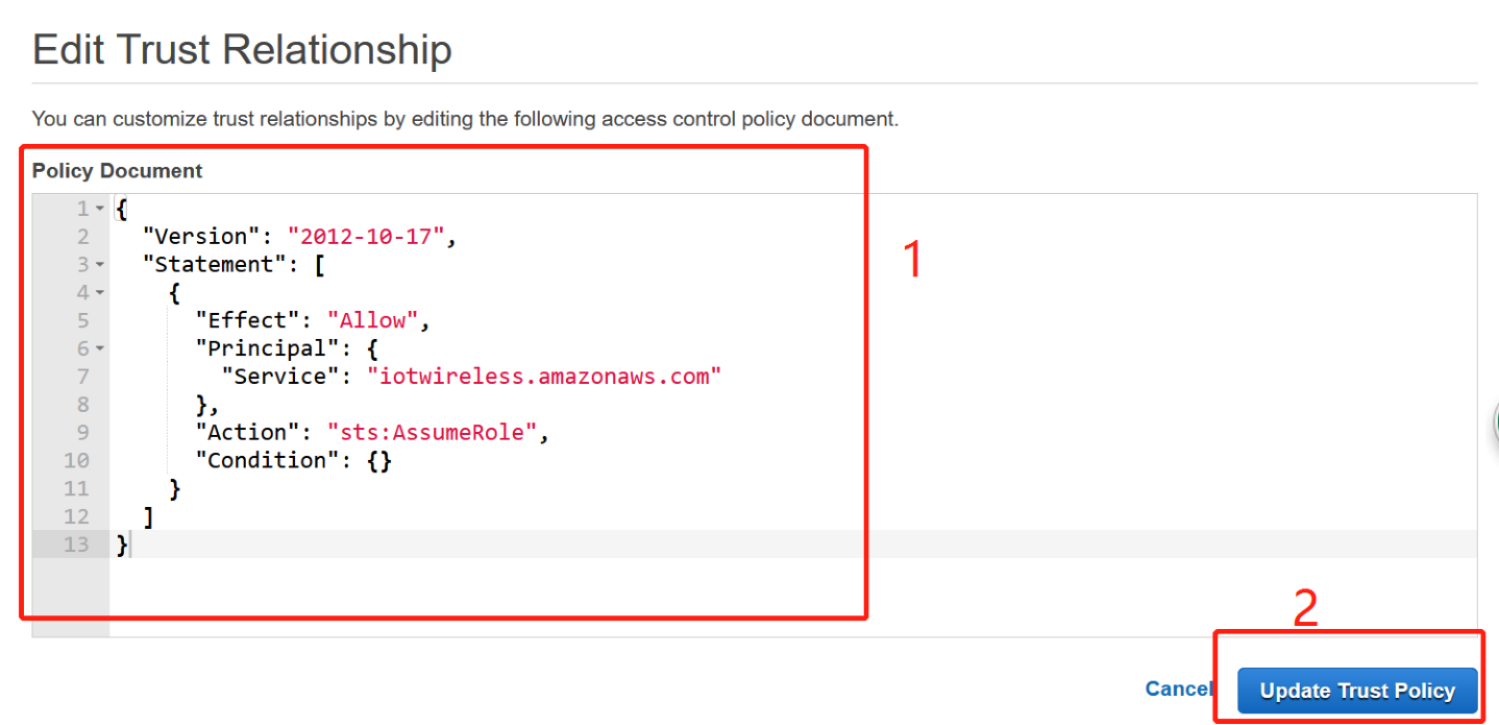The width and height of the screenshot is (1499, 725).
Task: Click the "Version" key in the editor
Action: click(x=203, y=237)
